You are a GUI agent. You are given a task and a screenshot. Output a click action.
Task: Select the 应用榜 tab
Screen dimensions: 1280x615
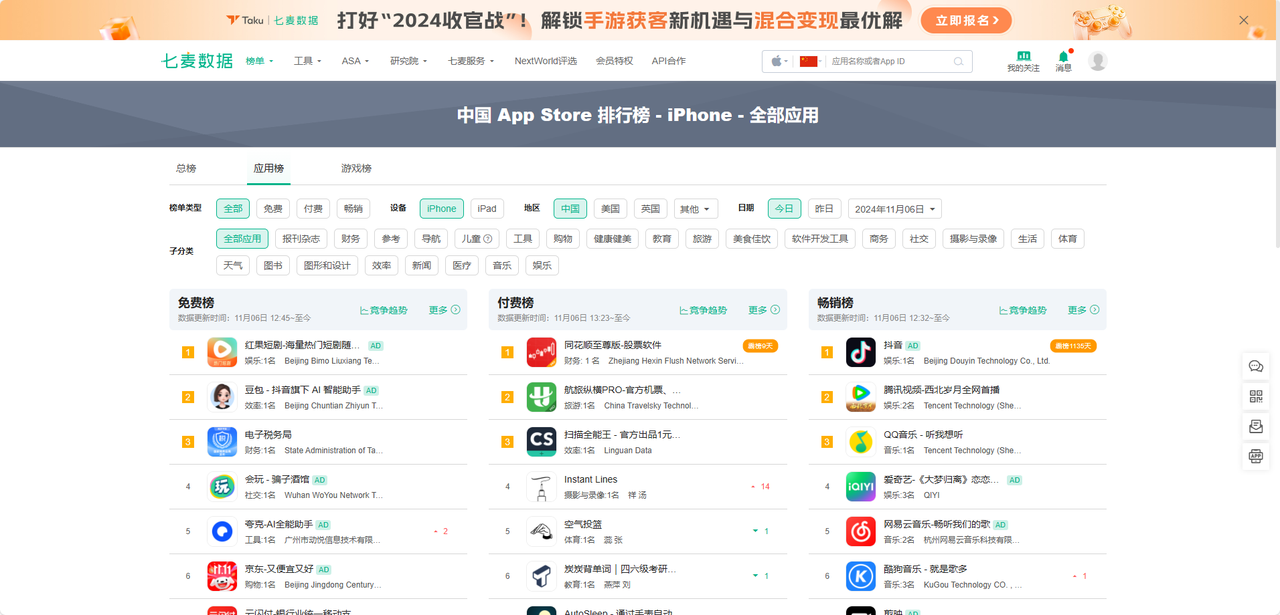[x=269, y=169]
